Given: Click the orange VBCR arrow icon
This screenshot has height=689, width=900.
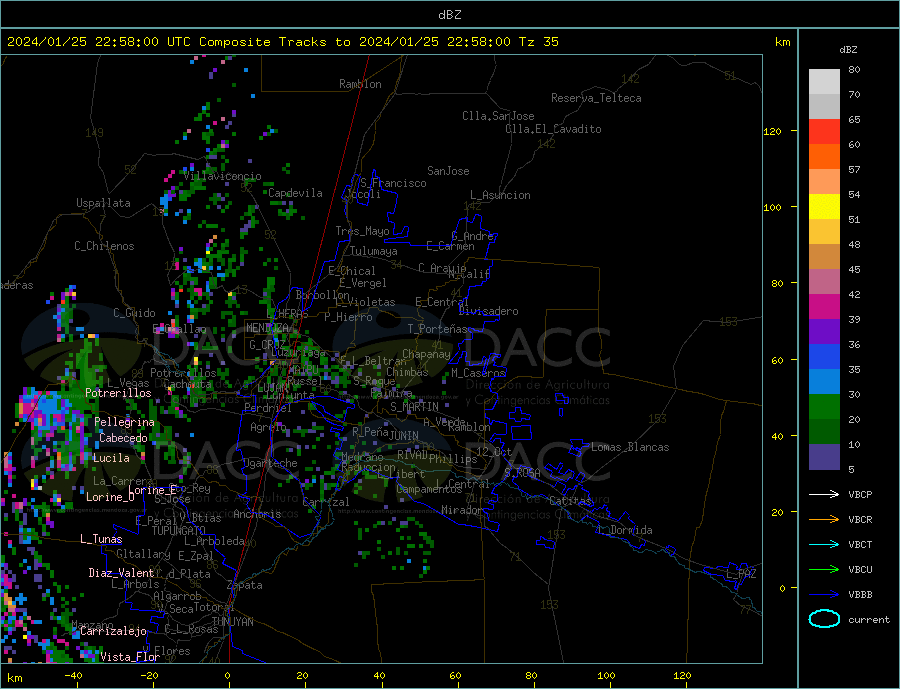Looking at the screenshot, I should (x=824, y=520).
